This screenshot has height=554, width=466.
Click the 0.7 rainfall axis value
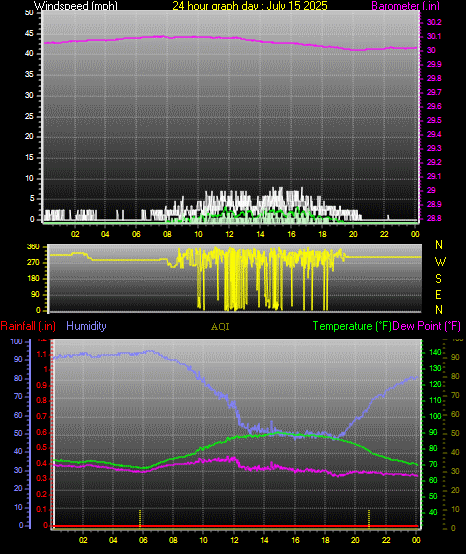tap(42, 416)
